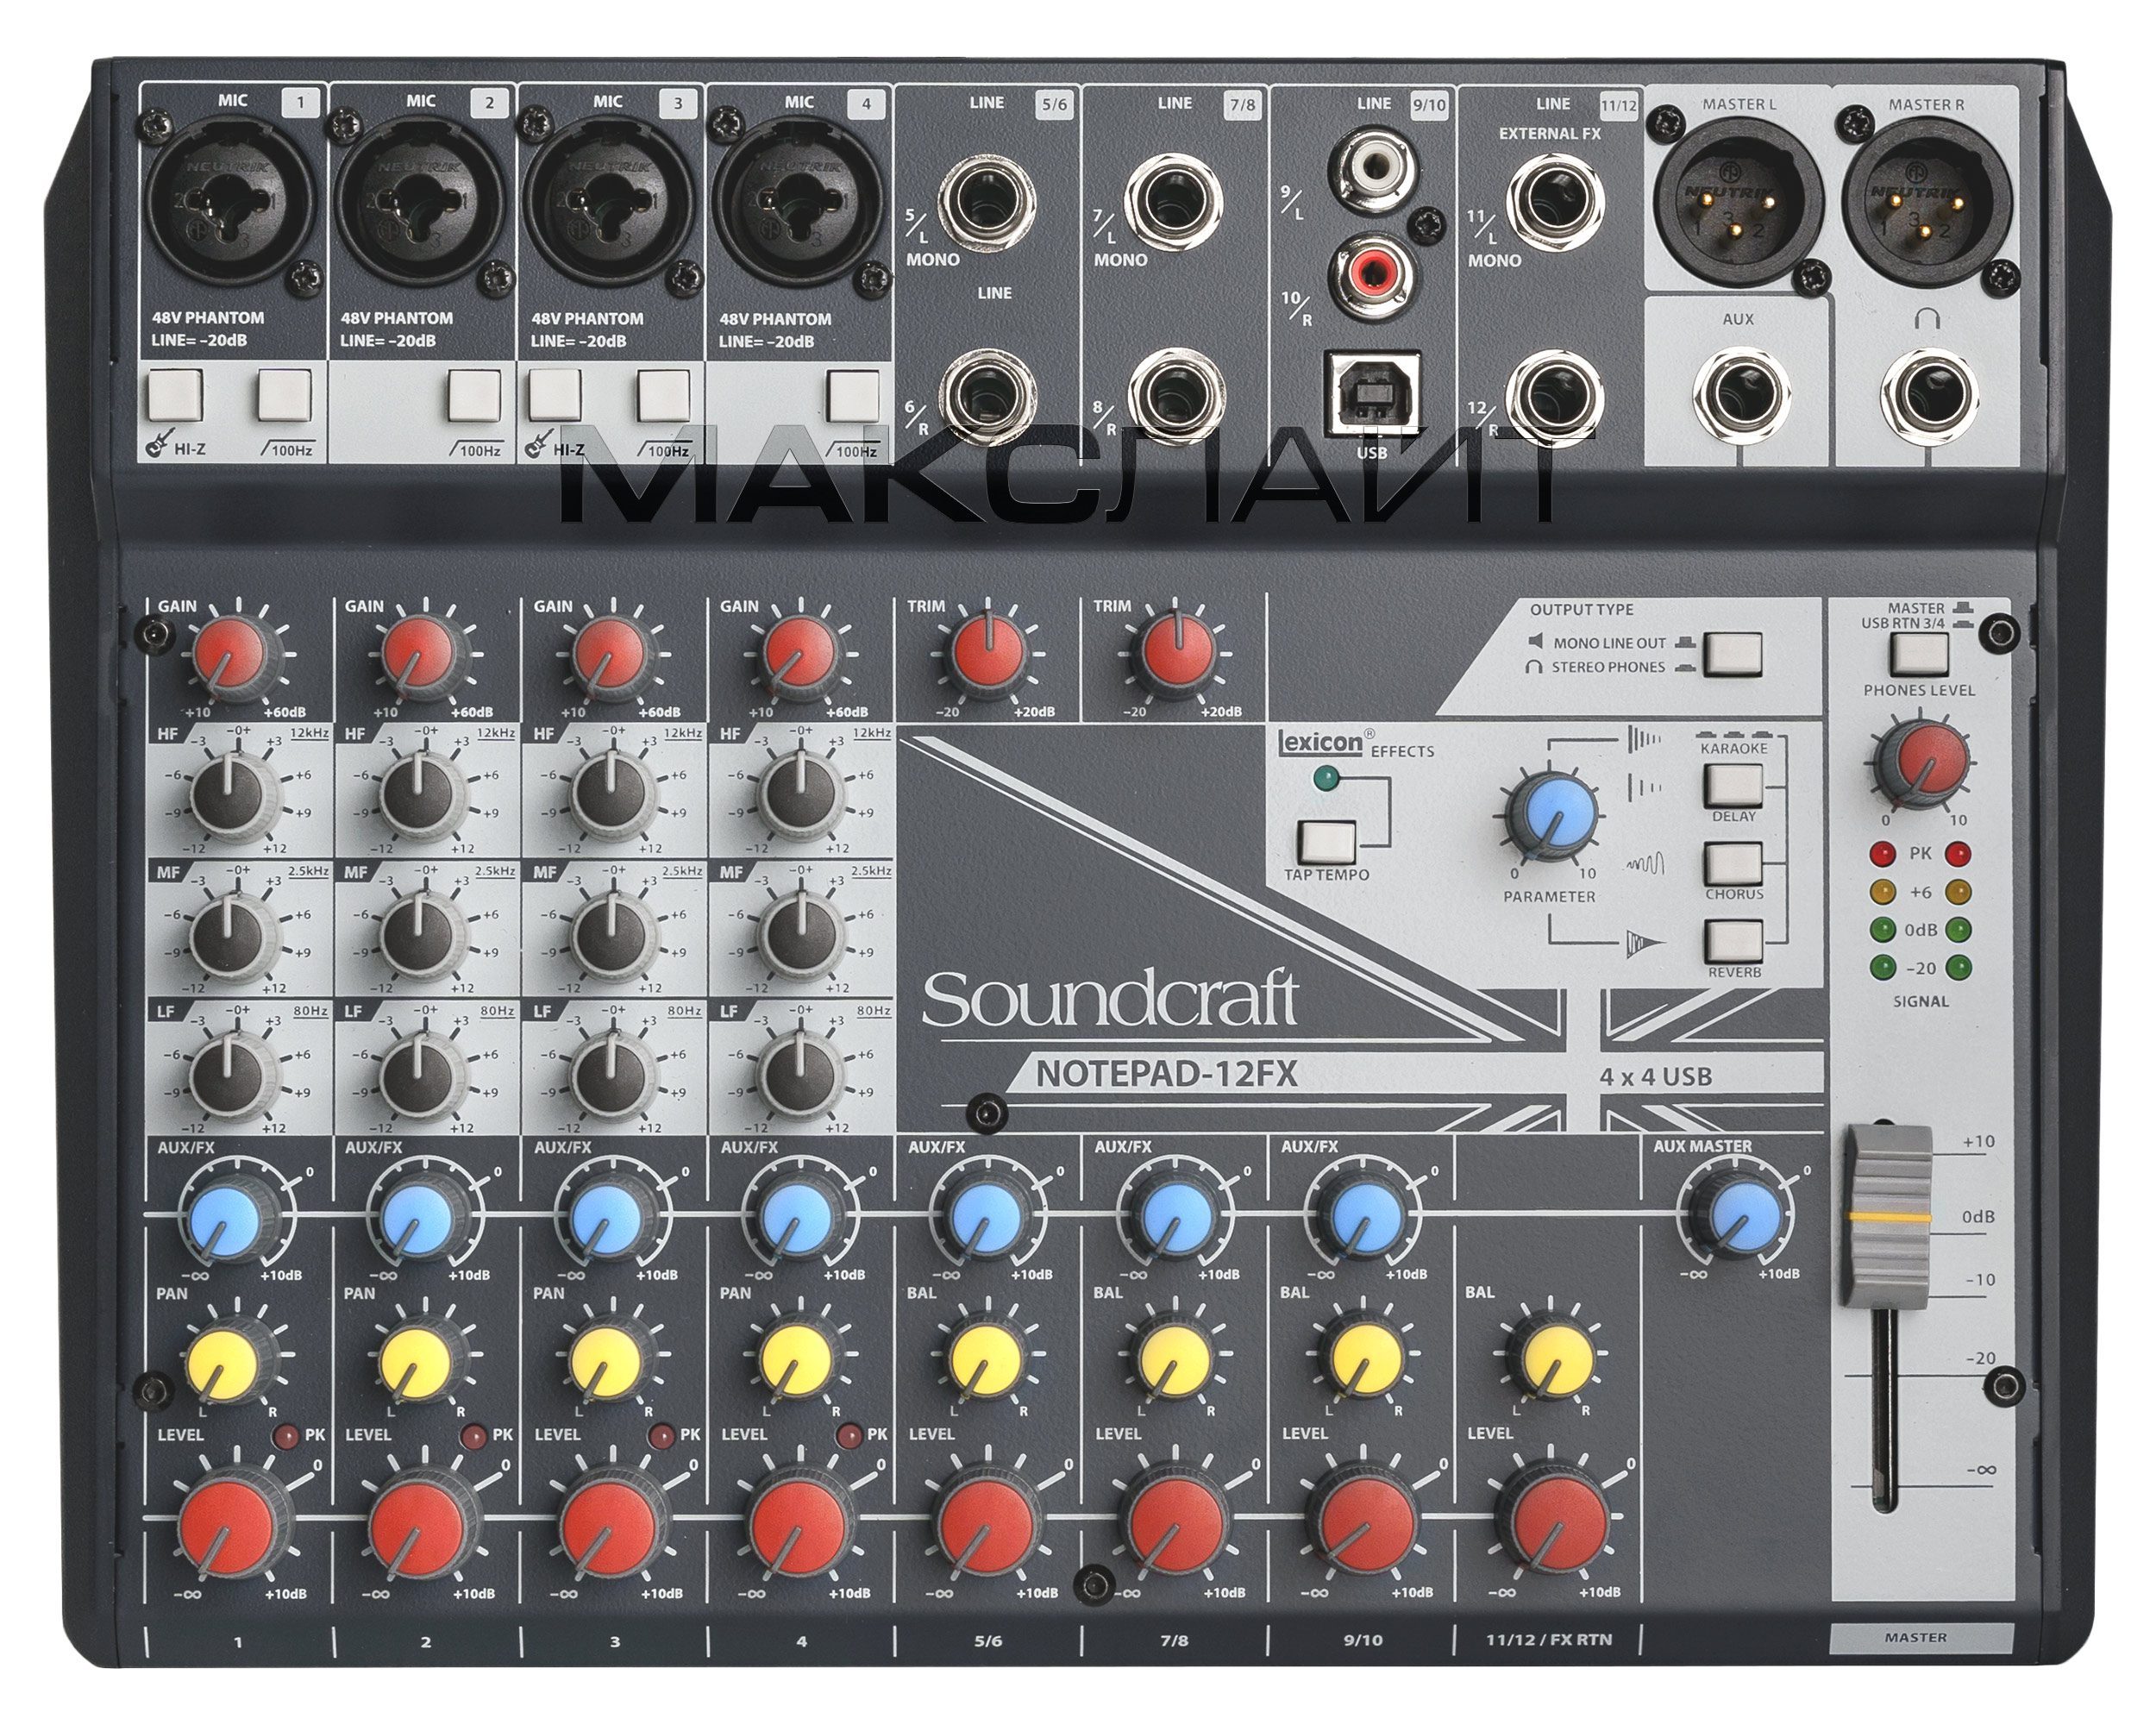Select the Karaoke/Delay effect button
Screen dimensions: 2156x1725
[x=1733, y=785]
